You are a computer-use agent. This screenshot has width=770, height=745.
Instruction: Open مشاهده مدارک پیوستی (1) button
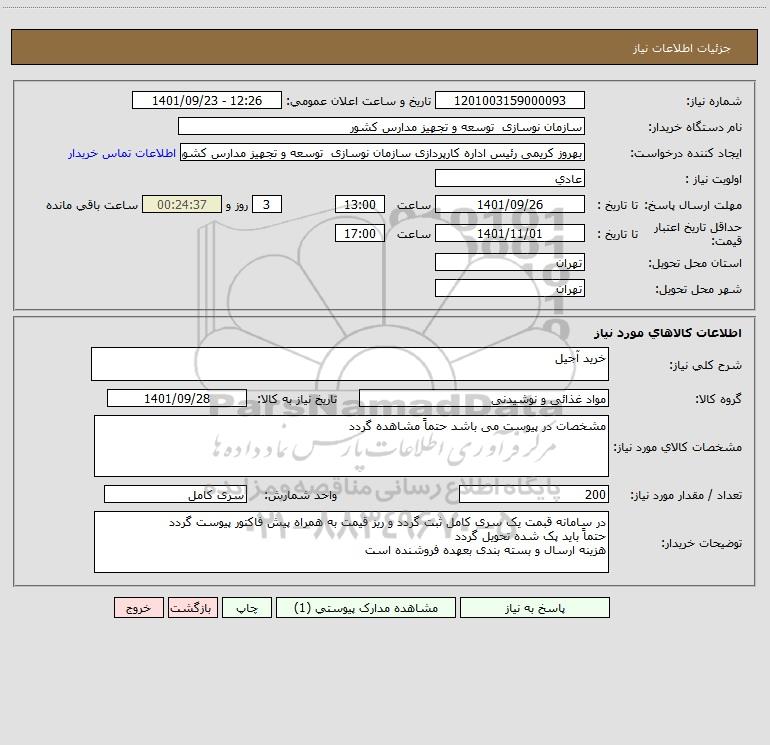[366, 607]
